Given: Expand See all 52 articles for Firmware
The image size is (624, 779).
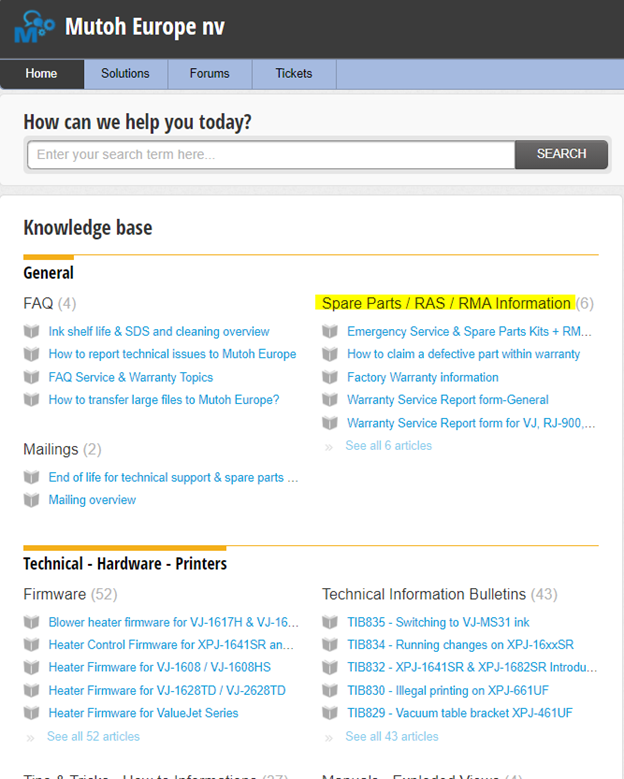Looking at the screenshot, I should pyautogui.click(x=93, y=737).
